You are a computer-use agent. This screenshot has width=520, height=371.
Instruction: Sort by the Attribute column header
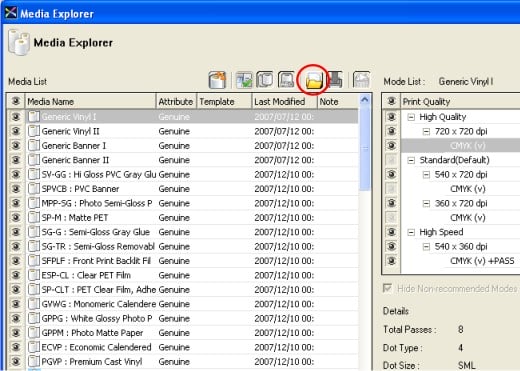tap(176, 101)
